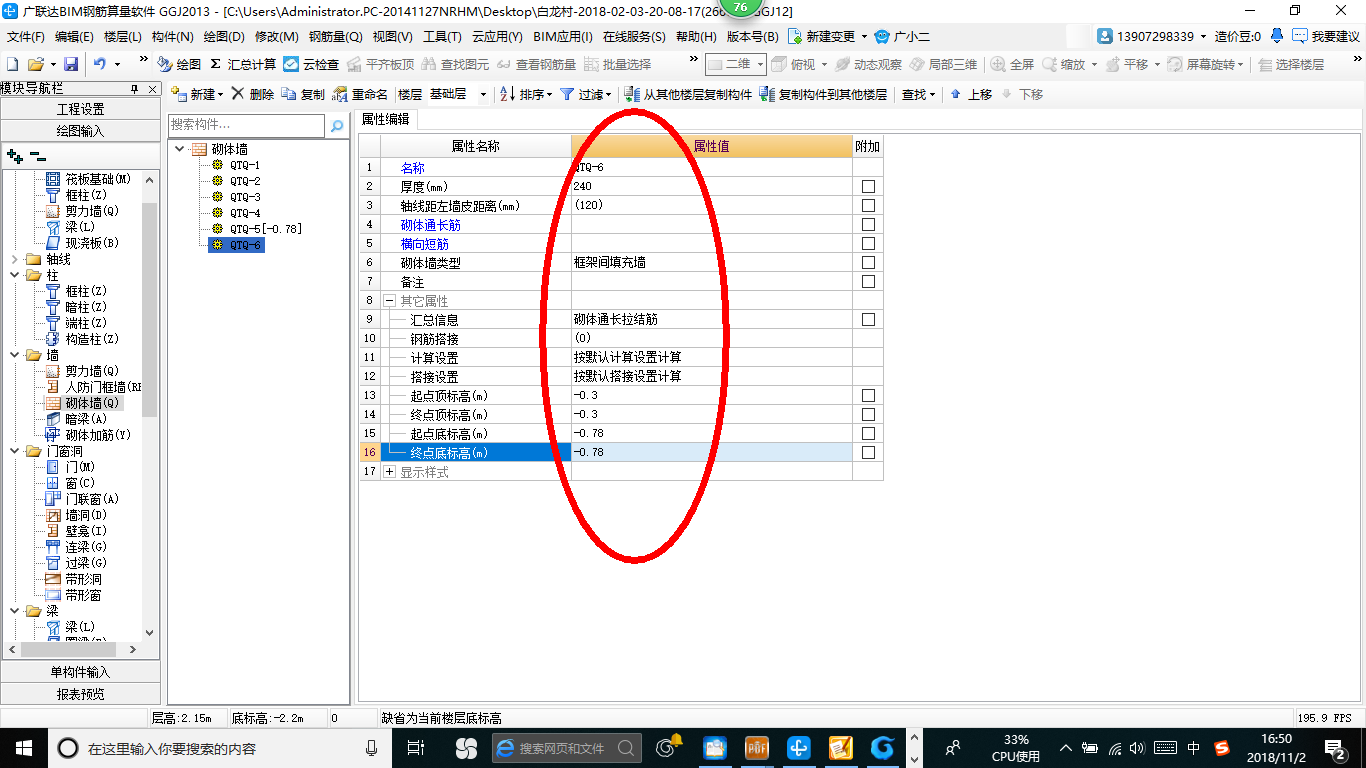
Task: Click 全屏 full screen tool
Action: (x=1013, y=64)
